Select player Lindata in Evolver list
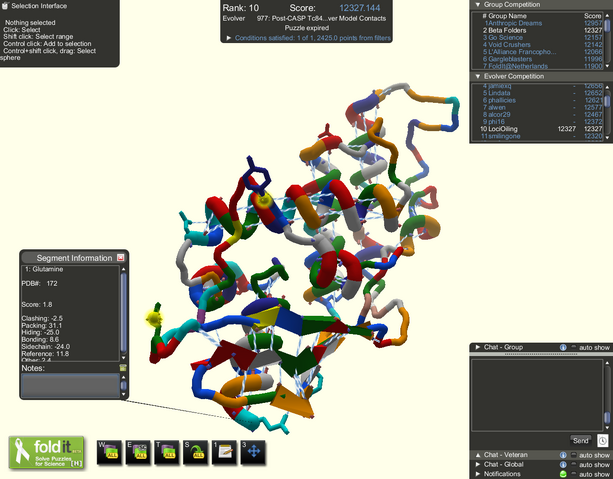 (x=538, y=93)
